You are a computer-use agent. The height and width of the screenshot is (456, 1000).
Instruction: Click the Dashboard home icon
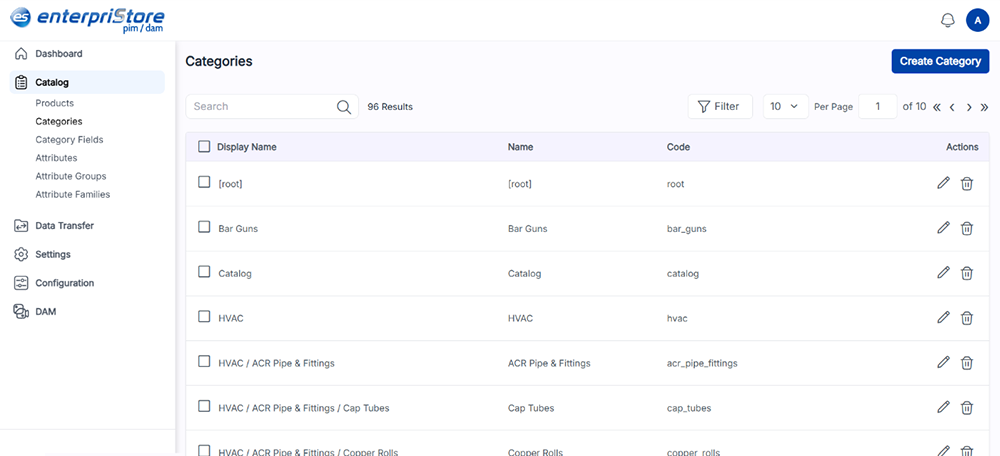coord(21,54)
